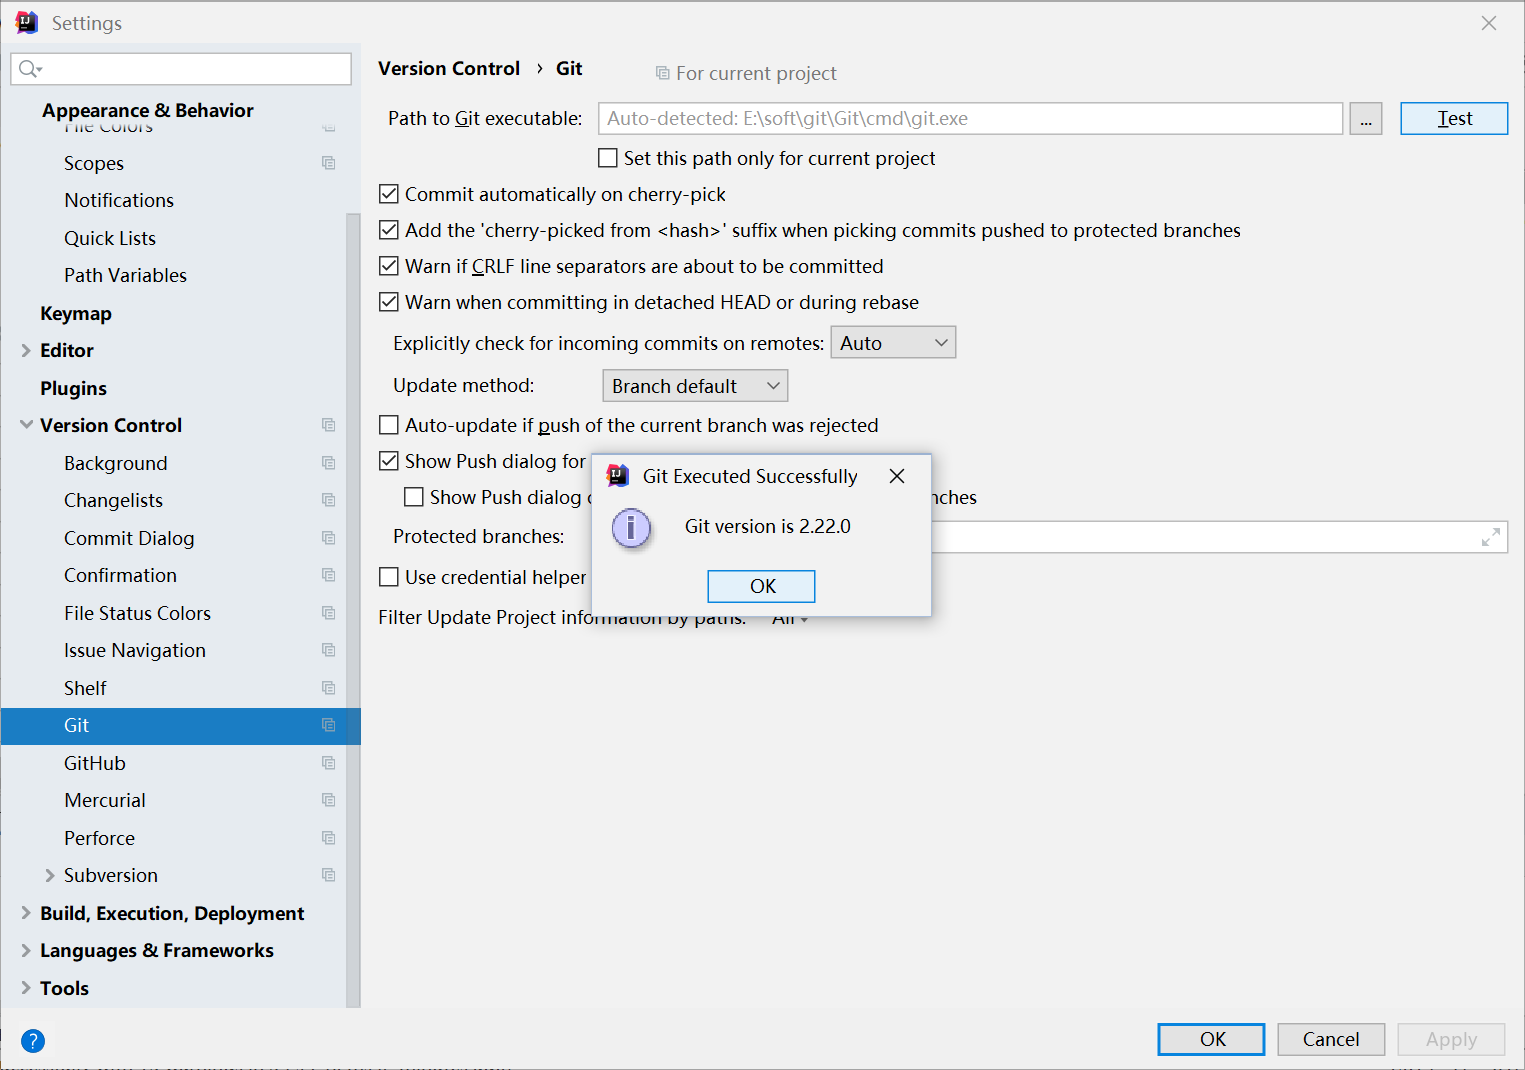Click the settings search input field
Image resolution: width=1525 pixels, height=1070 pixels.
point(181,69)
